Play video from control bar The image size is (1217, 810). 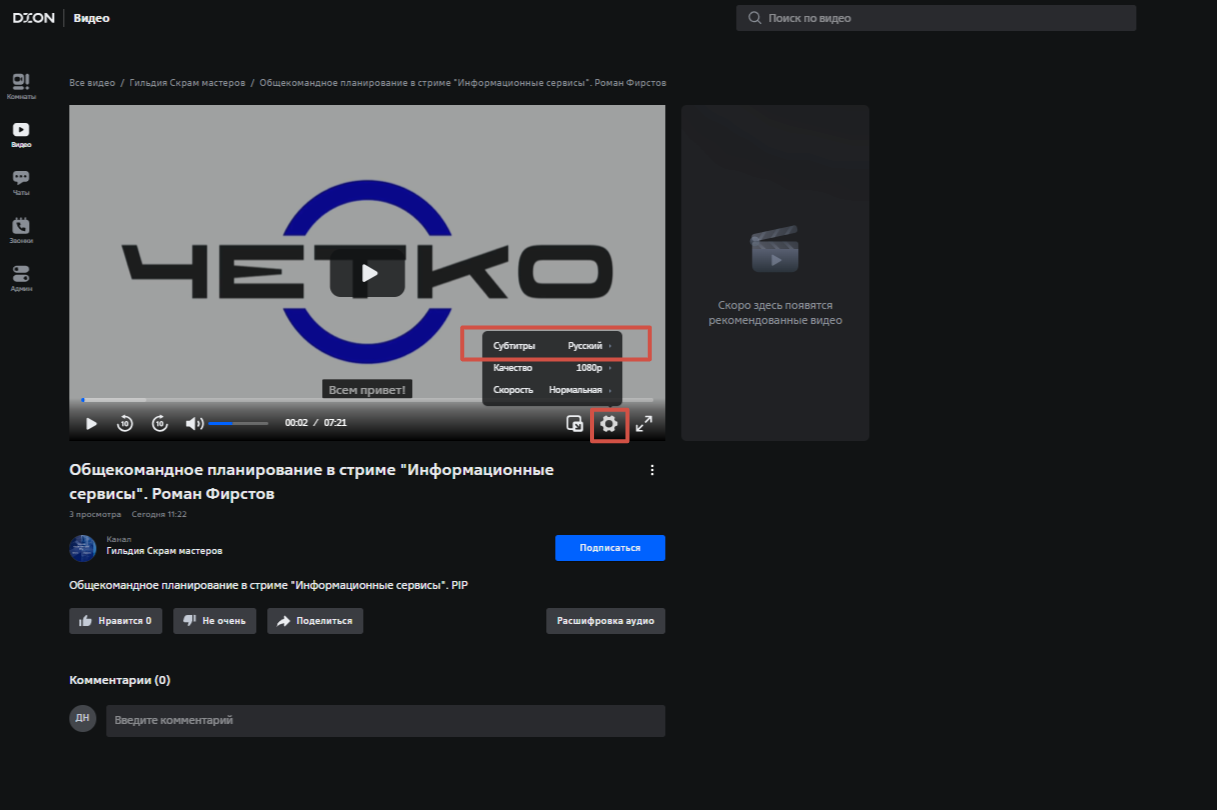pos(91,424)
